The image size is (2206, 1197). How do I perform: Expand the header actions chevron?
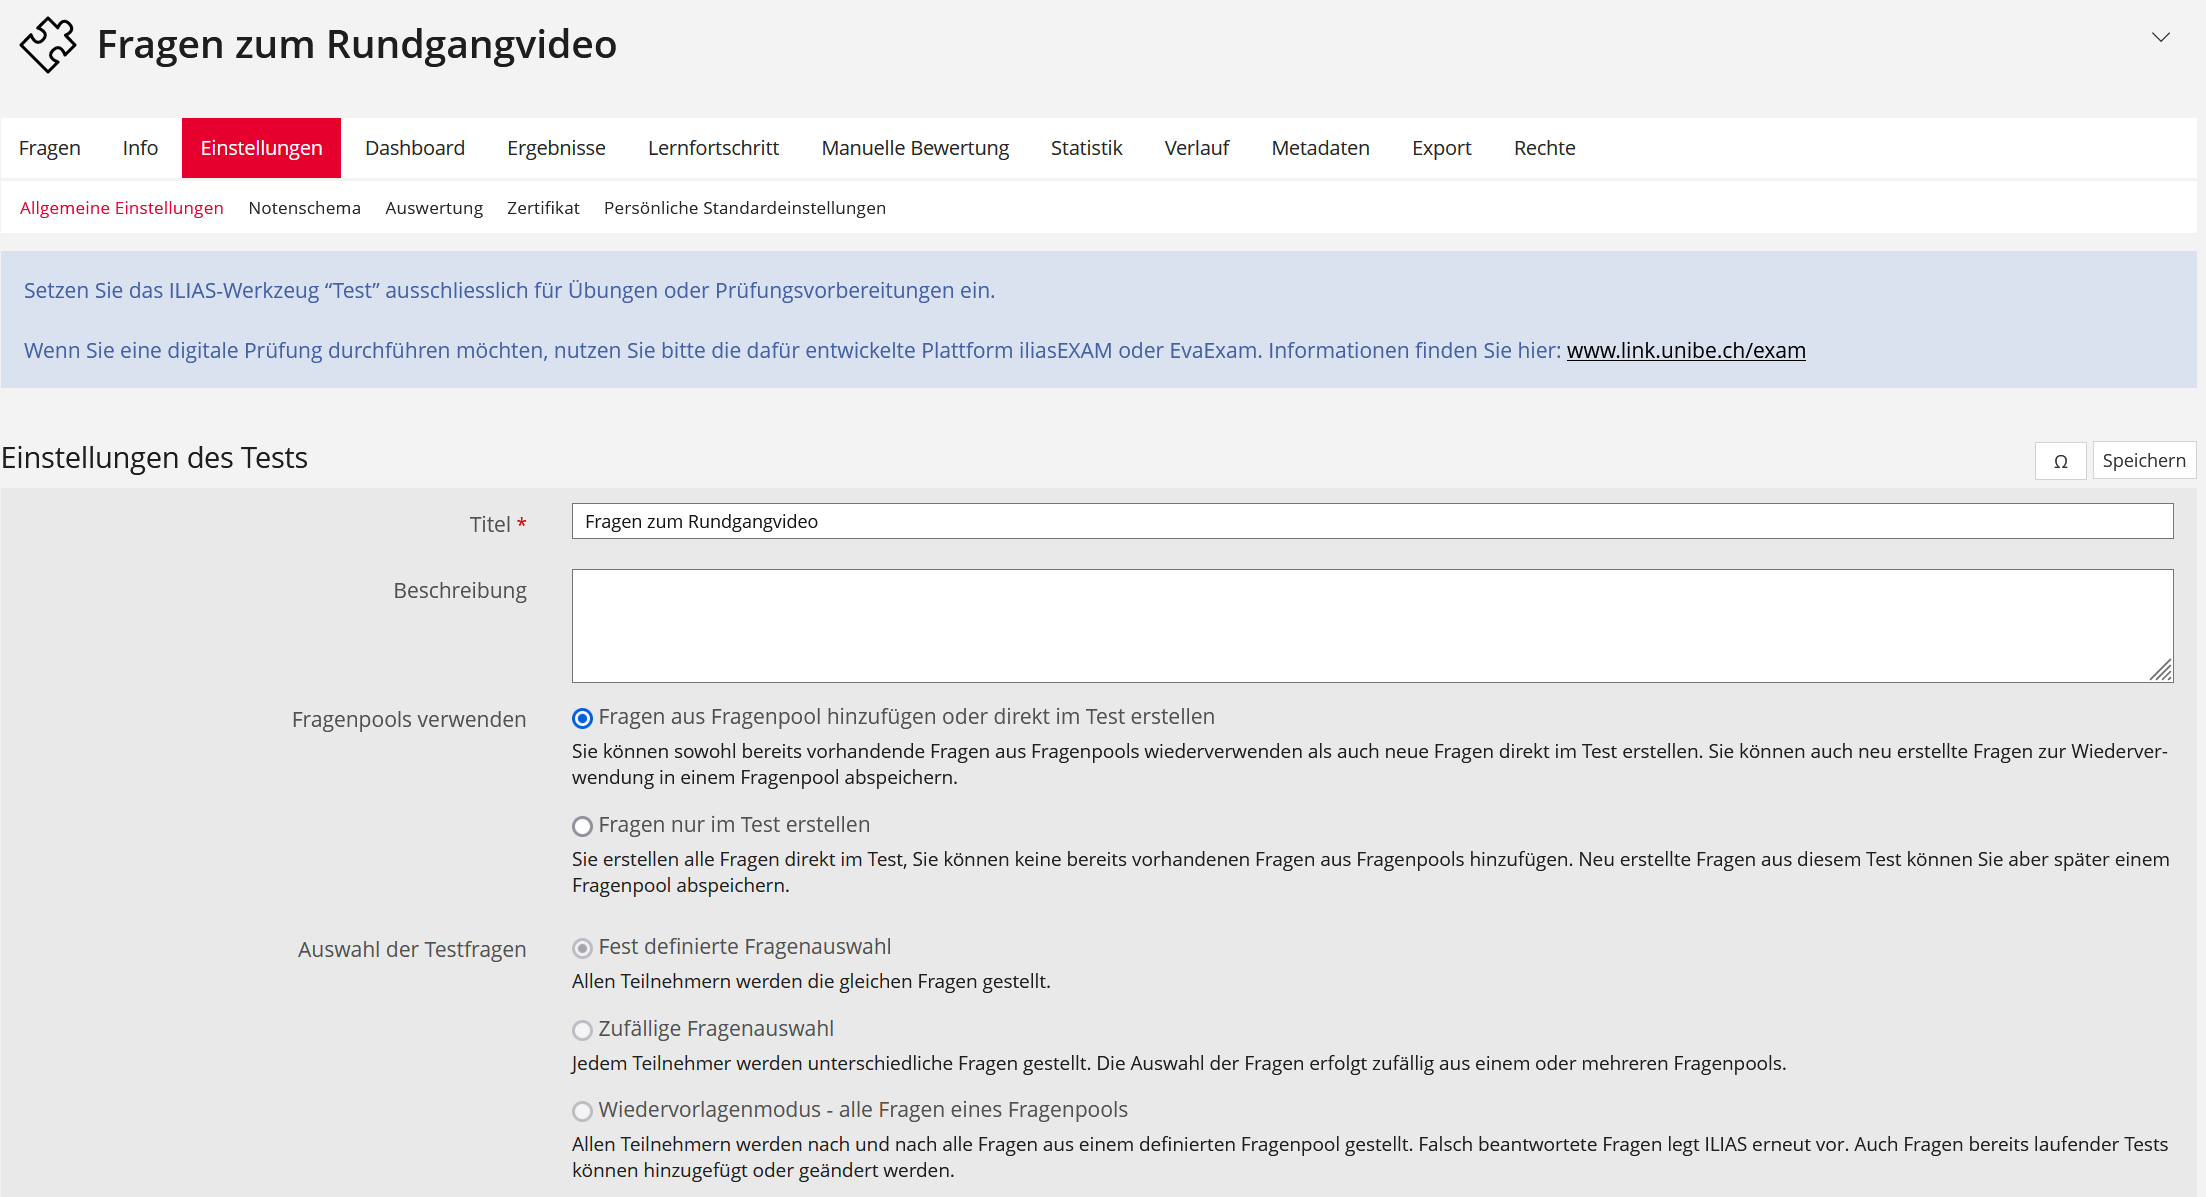point(2160,38)
